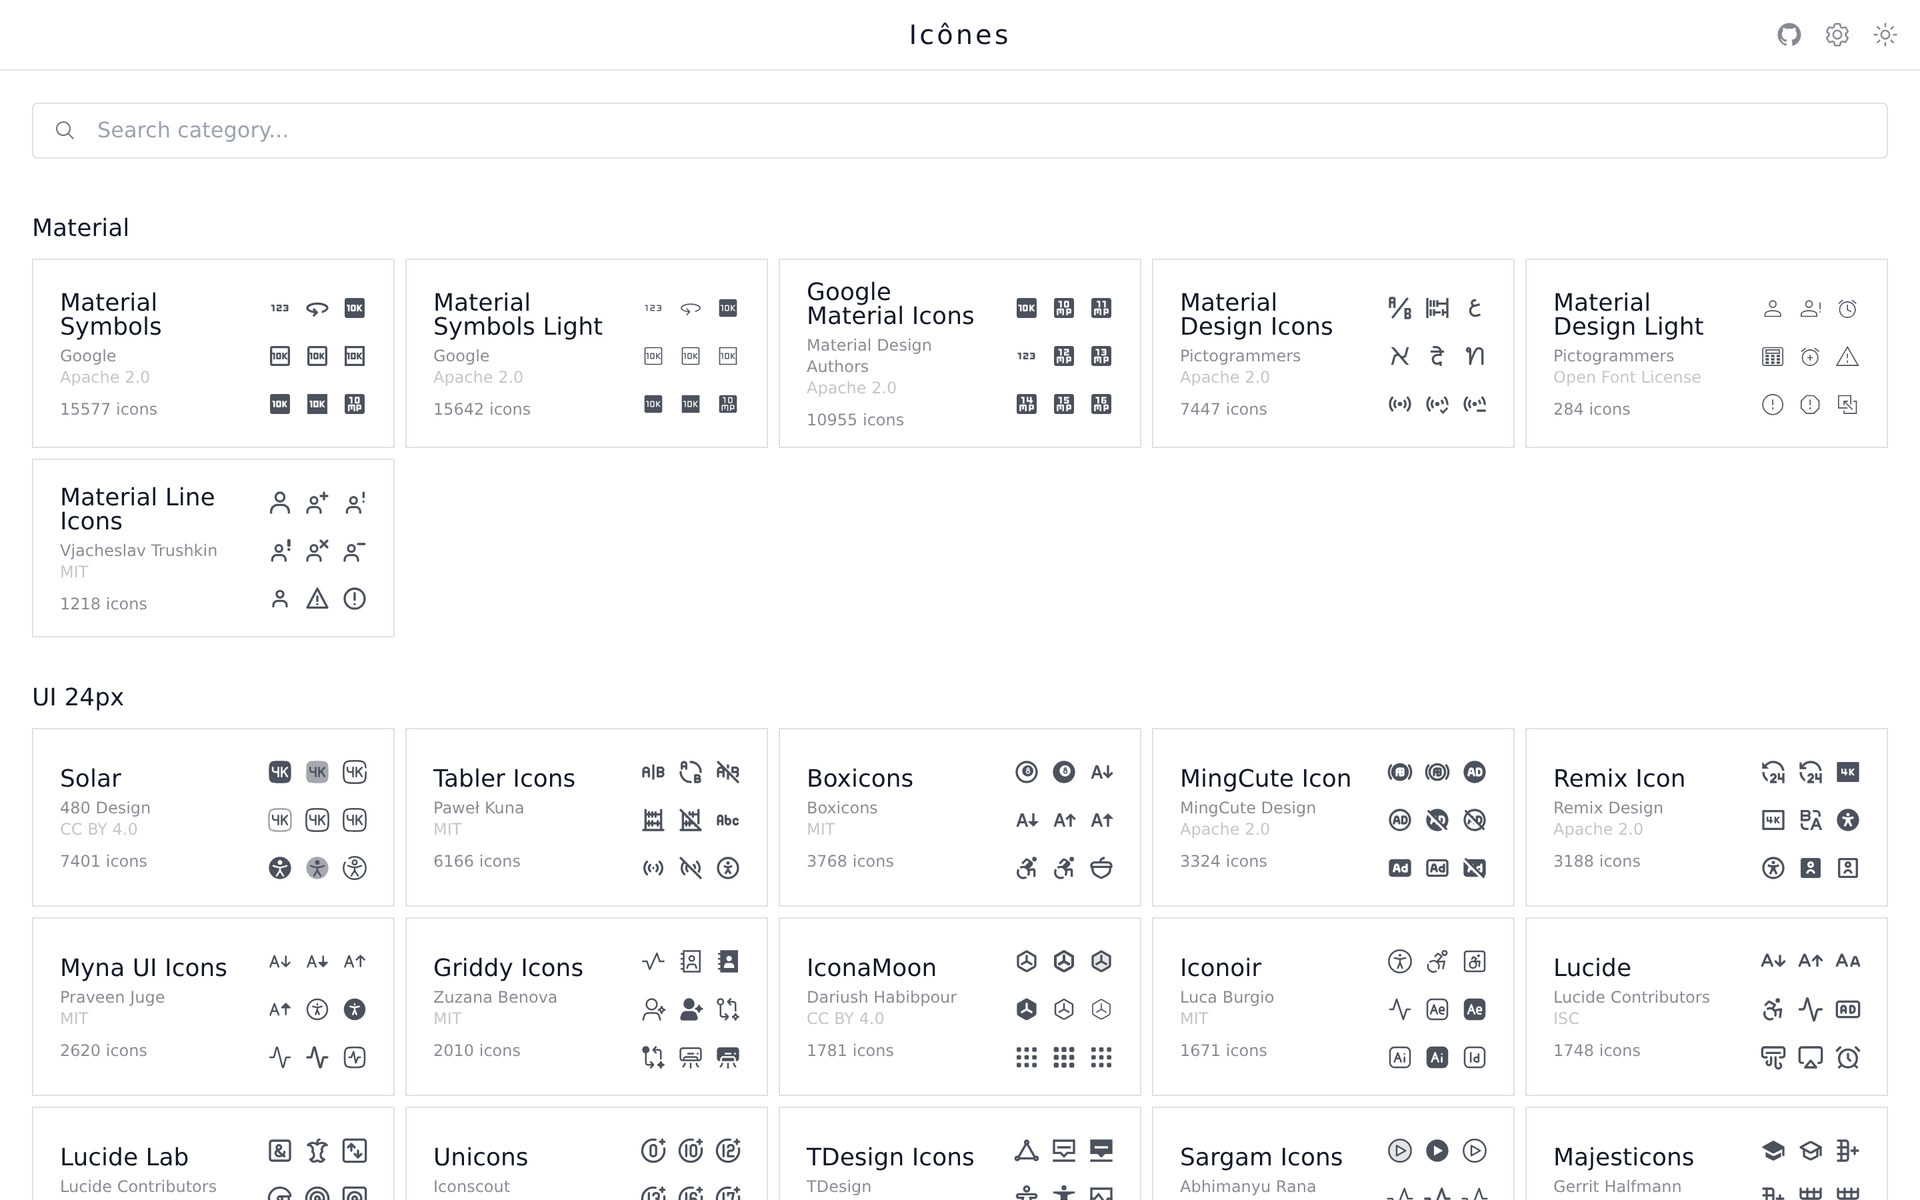Screen dimensions: 1920x1200
Task: Open the Majesticons collection
Action: click(1706, 1154)
